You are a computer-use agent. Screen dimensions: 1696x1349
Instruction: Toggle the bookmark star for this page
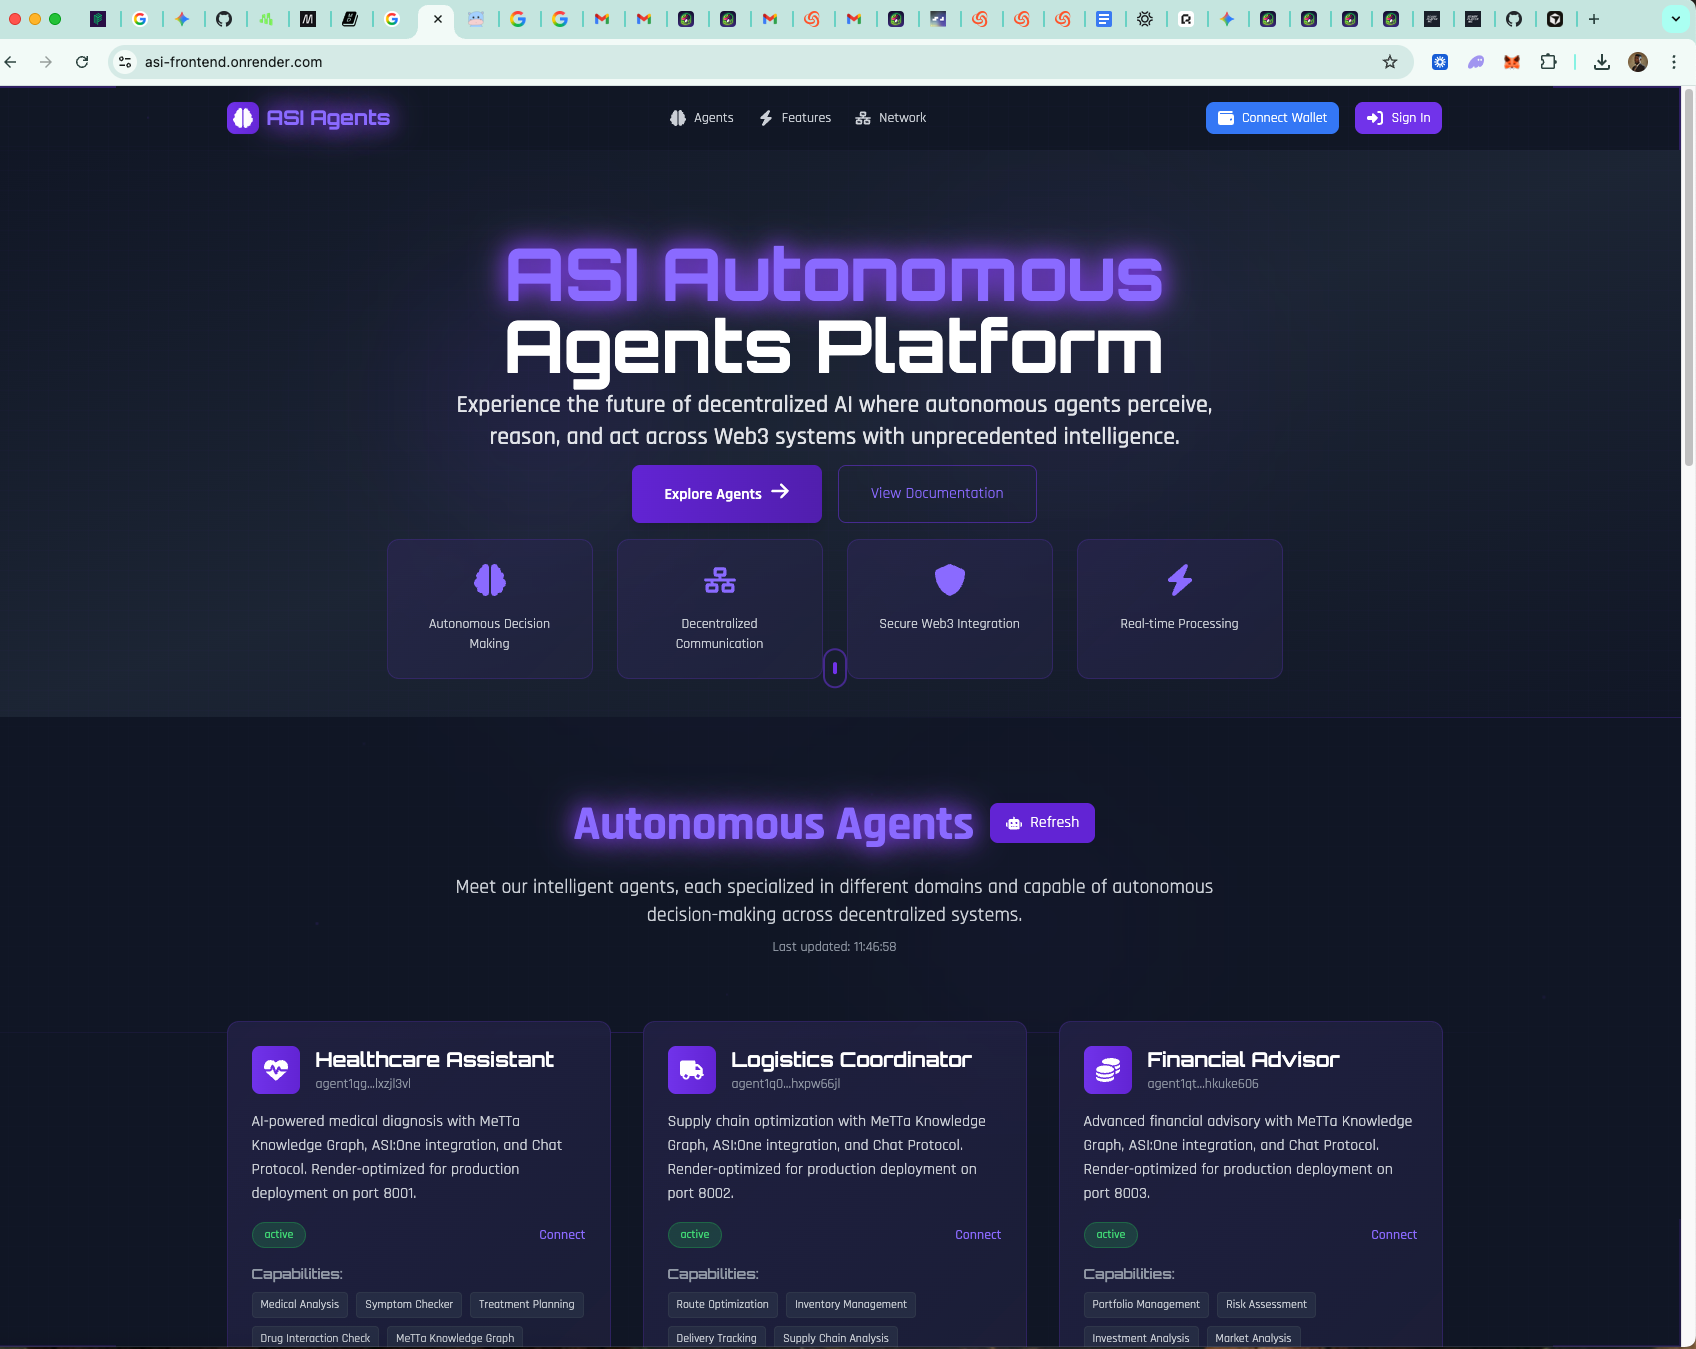point(1389,61)
